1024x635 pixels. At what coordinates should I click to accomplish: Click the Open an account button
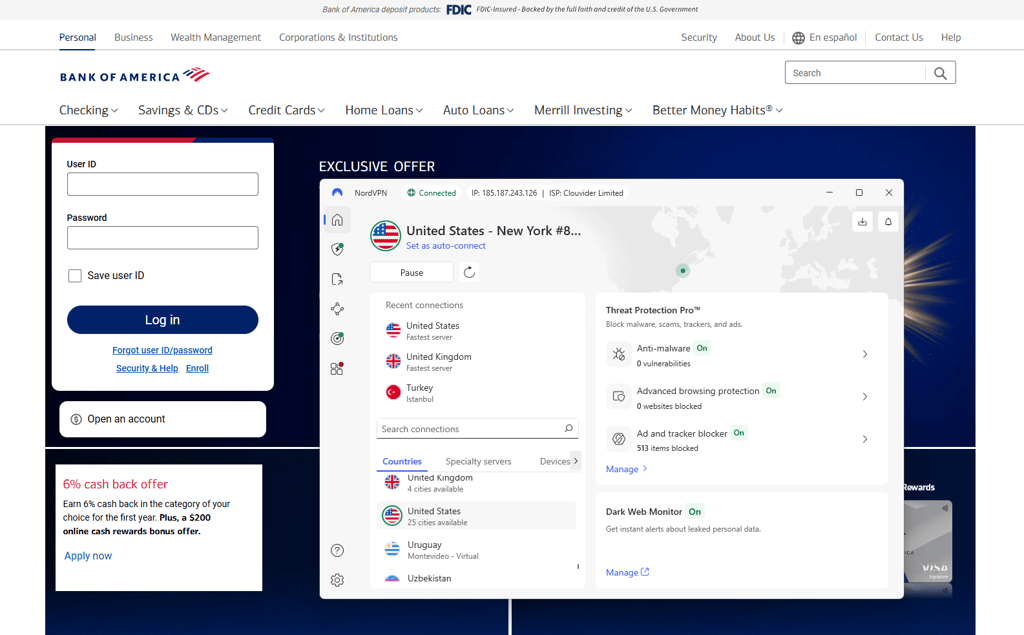(x=163, y=419)
